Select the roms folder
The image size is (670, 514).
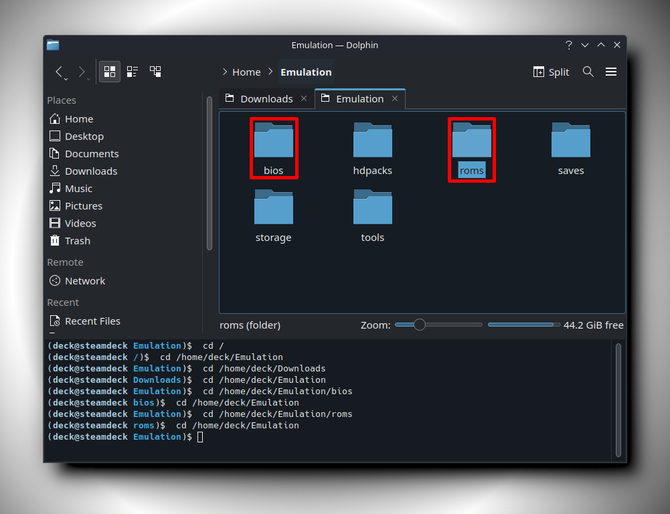pos(472,150)
